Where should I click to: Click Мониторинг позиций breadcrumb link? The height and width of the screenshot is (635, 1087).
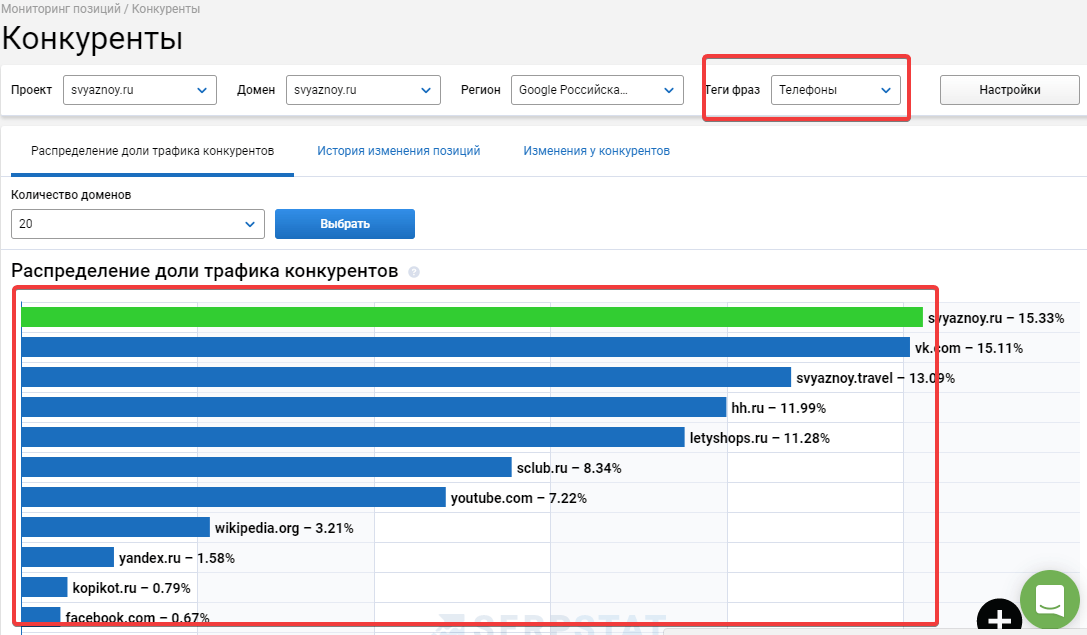tap(61, 9)
